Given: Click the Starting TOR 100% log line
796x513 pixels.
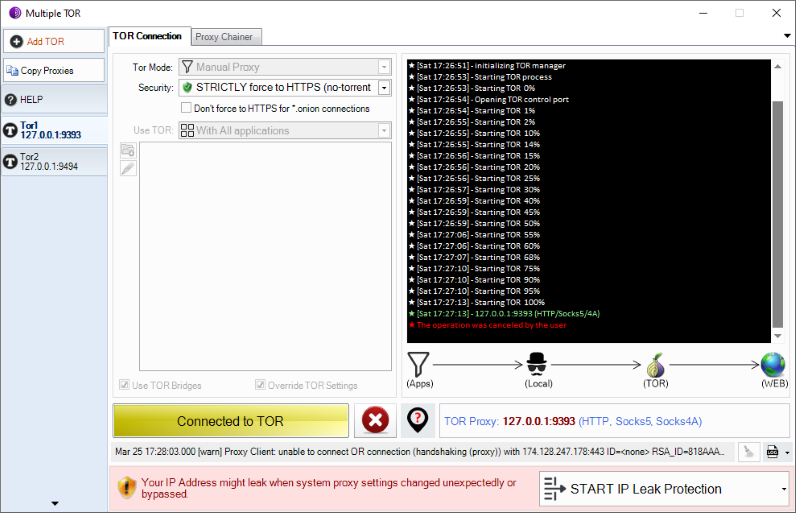Looking at the screenshot, I should 477,302.
